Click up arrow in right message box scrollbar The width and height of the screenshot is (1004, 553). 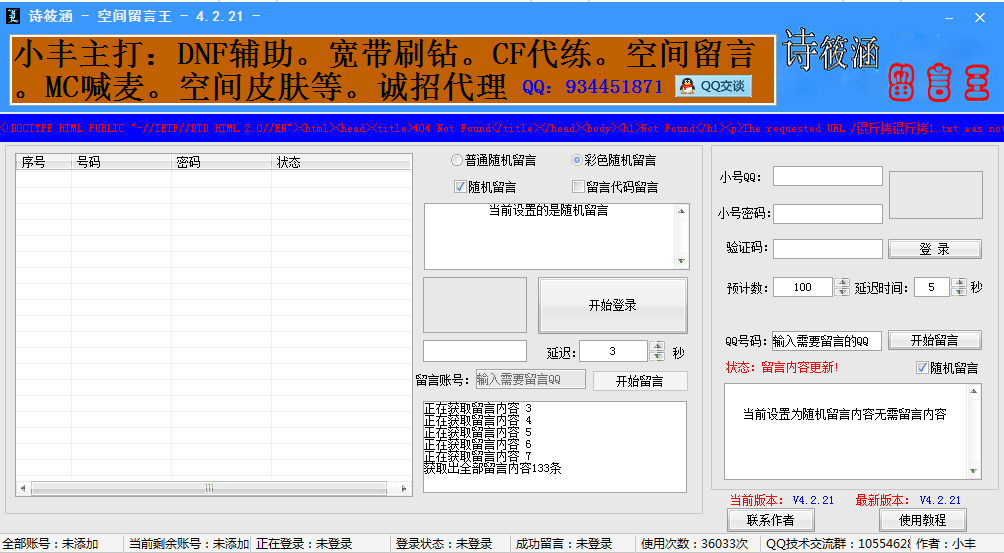click(x=973, y=391)
